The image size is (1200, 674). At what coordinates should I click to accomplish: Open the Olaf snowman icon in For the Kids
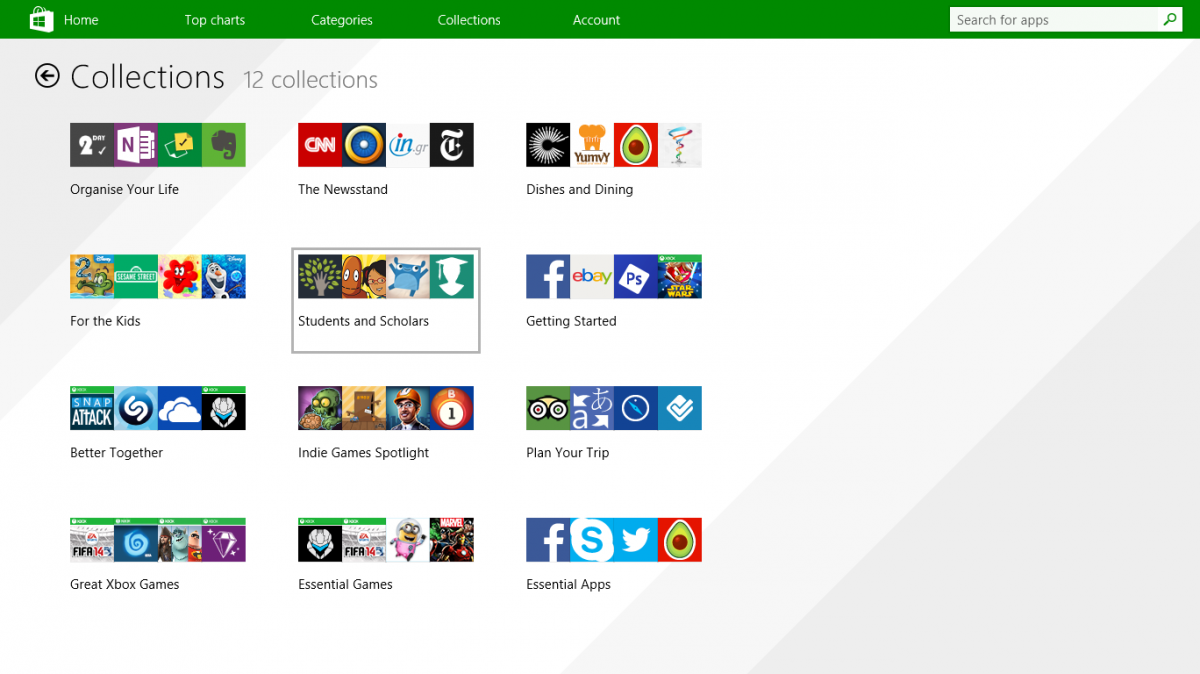[224, 277]
